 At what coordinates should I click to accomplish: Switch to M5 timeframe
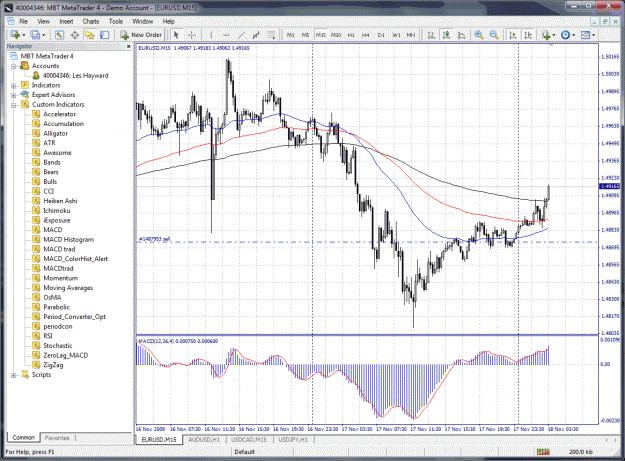pyautogui.click(x=305, y=35)
